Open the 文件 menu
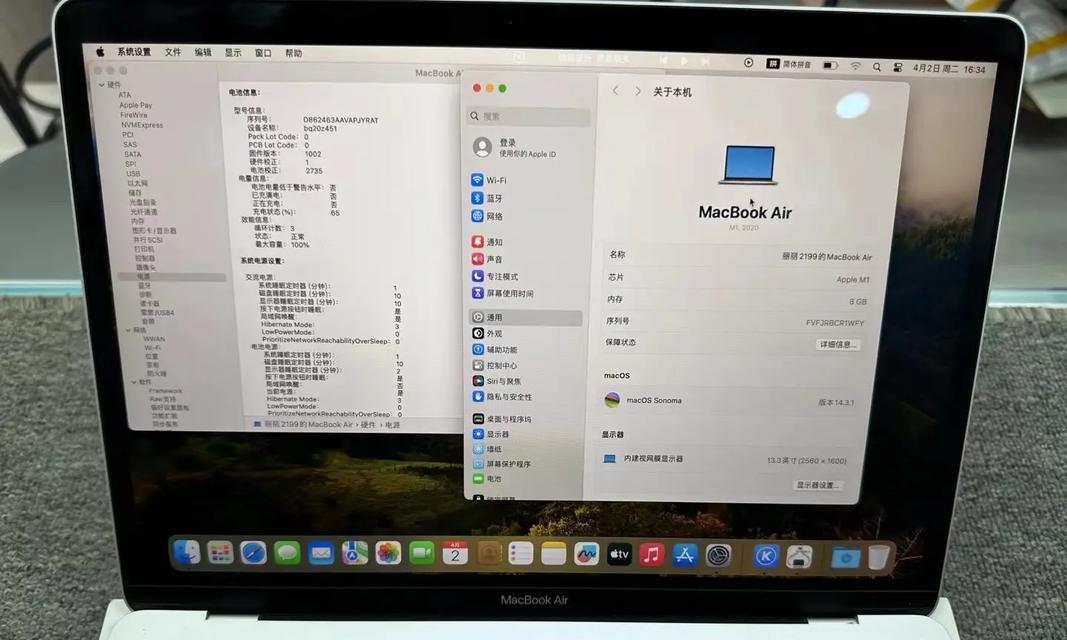 click(173, 52)
